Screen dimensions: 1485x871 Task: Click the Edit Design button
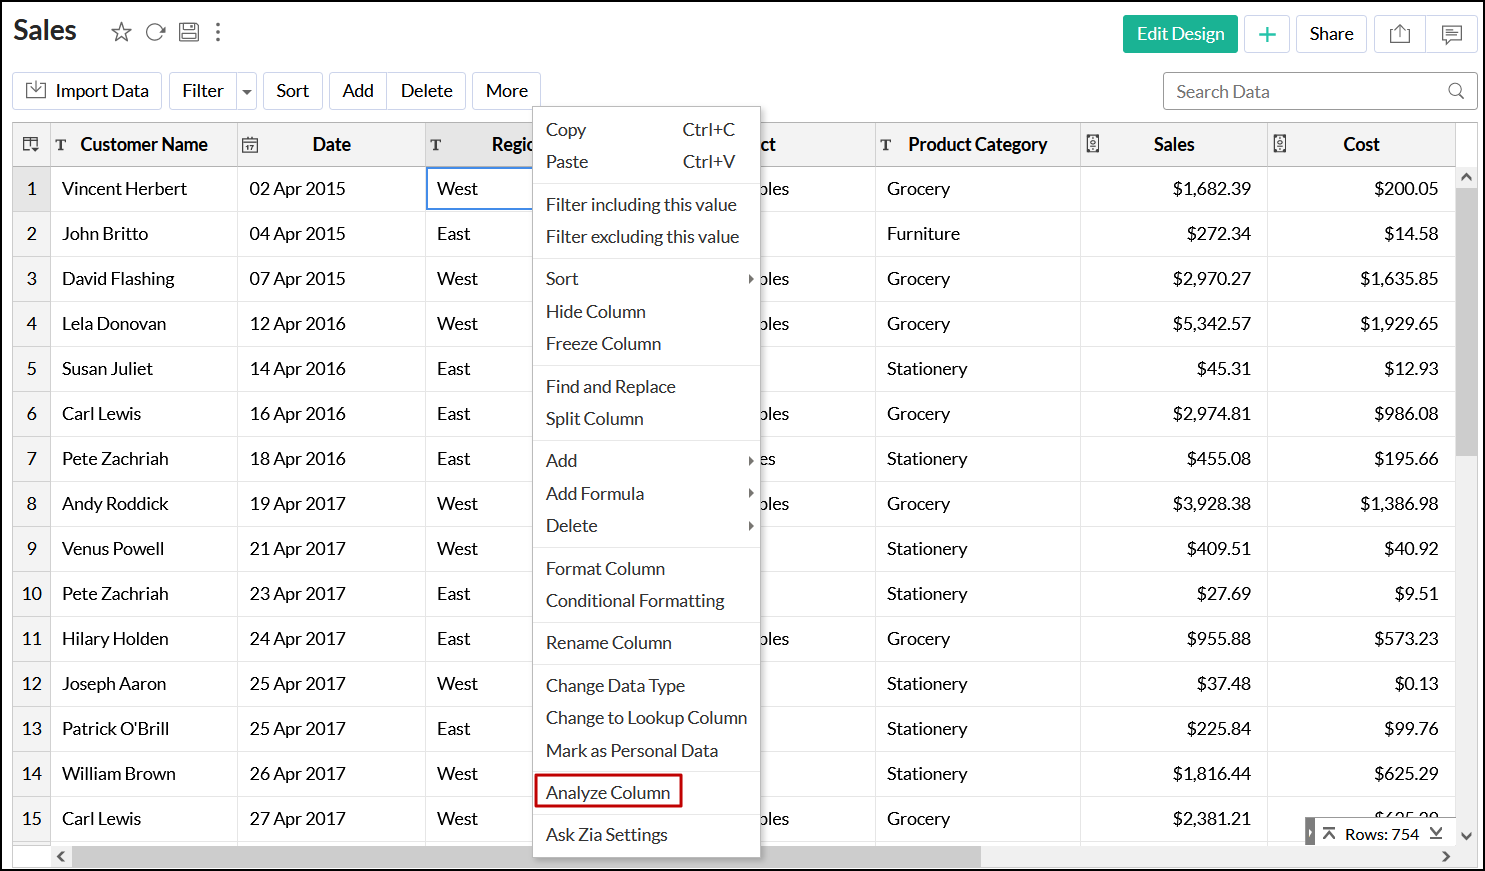1180,34
